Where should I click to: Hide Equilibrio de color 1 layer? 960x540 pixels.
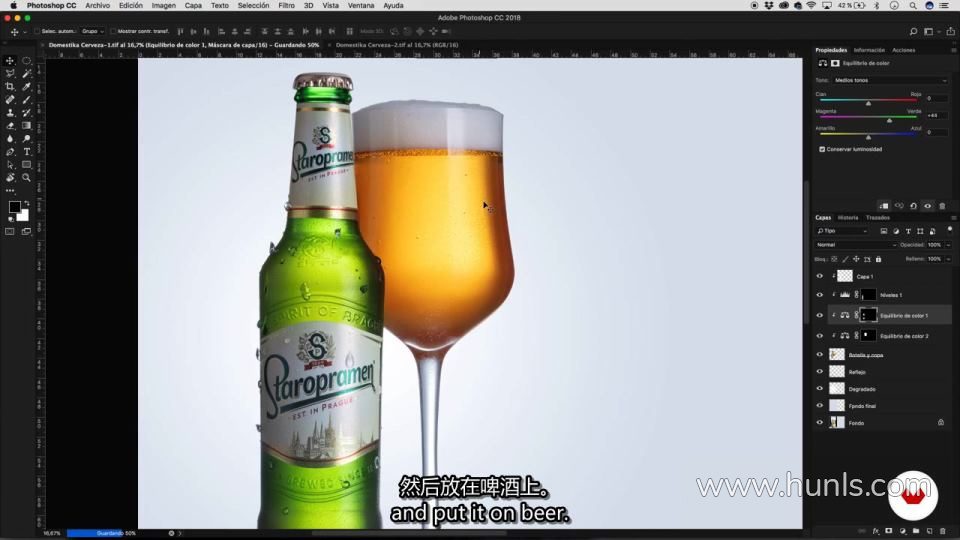point(820,315)
